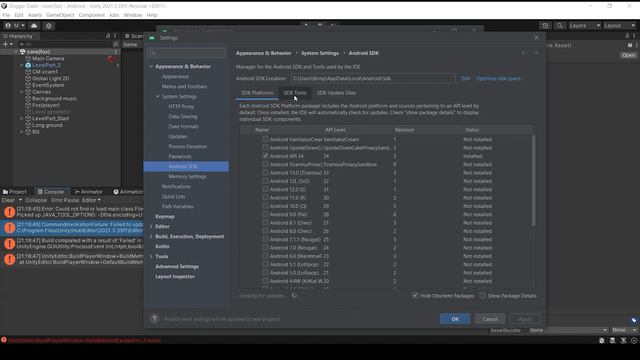Click the Unity cloud services icon
The image size is (640, 360).
[x=34, y=25]
